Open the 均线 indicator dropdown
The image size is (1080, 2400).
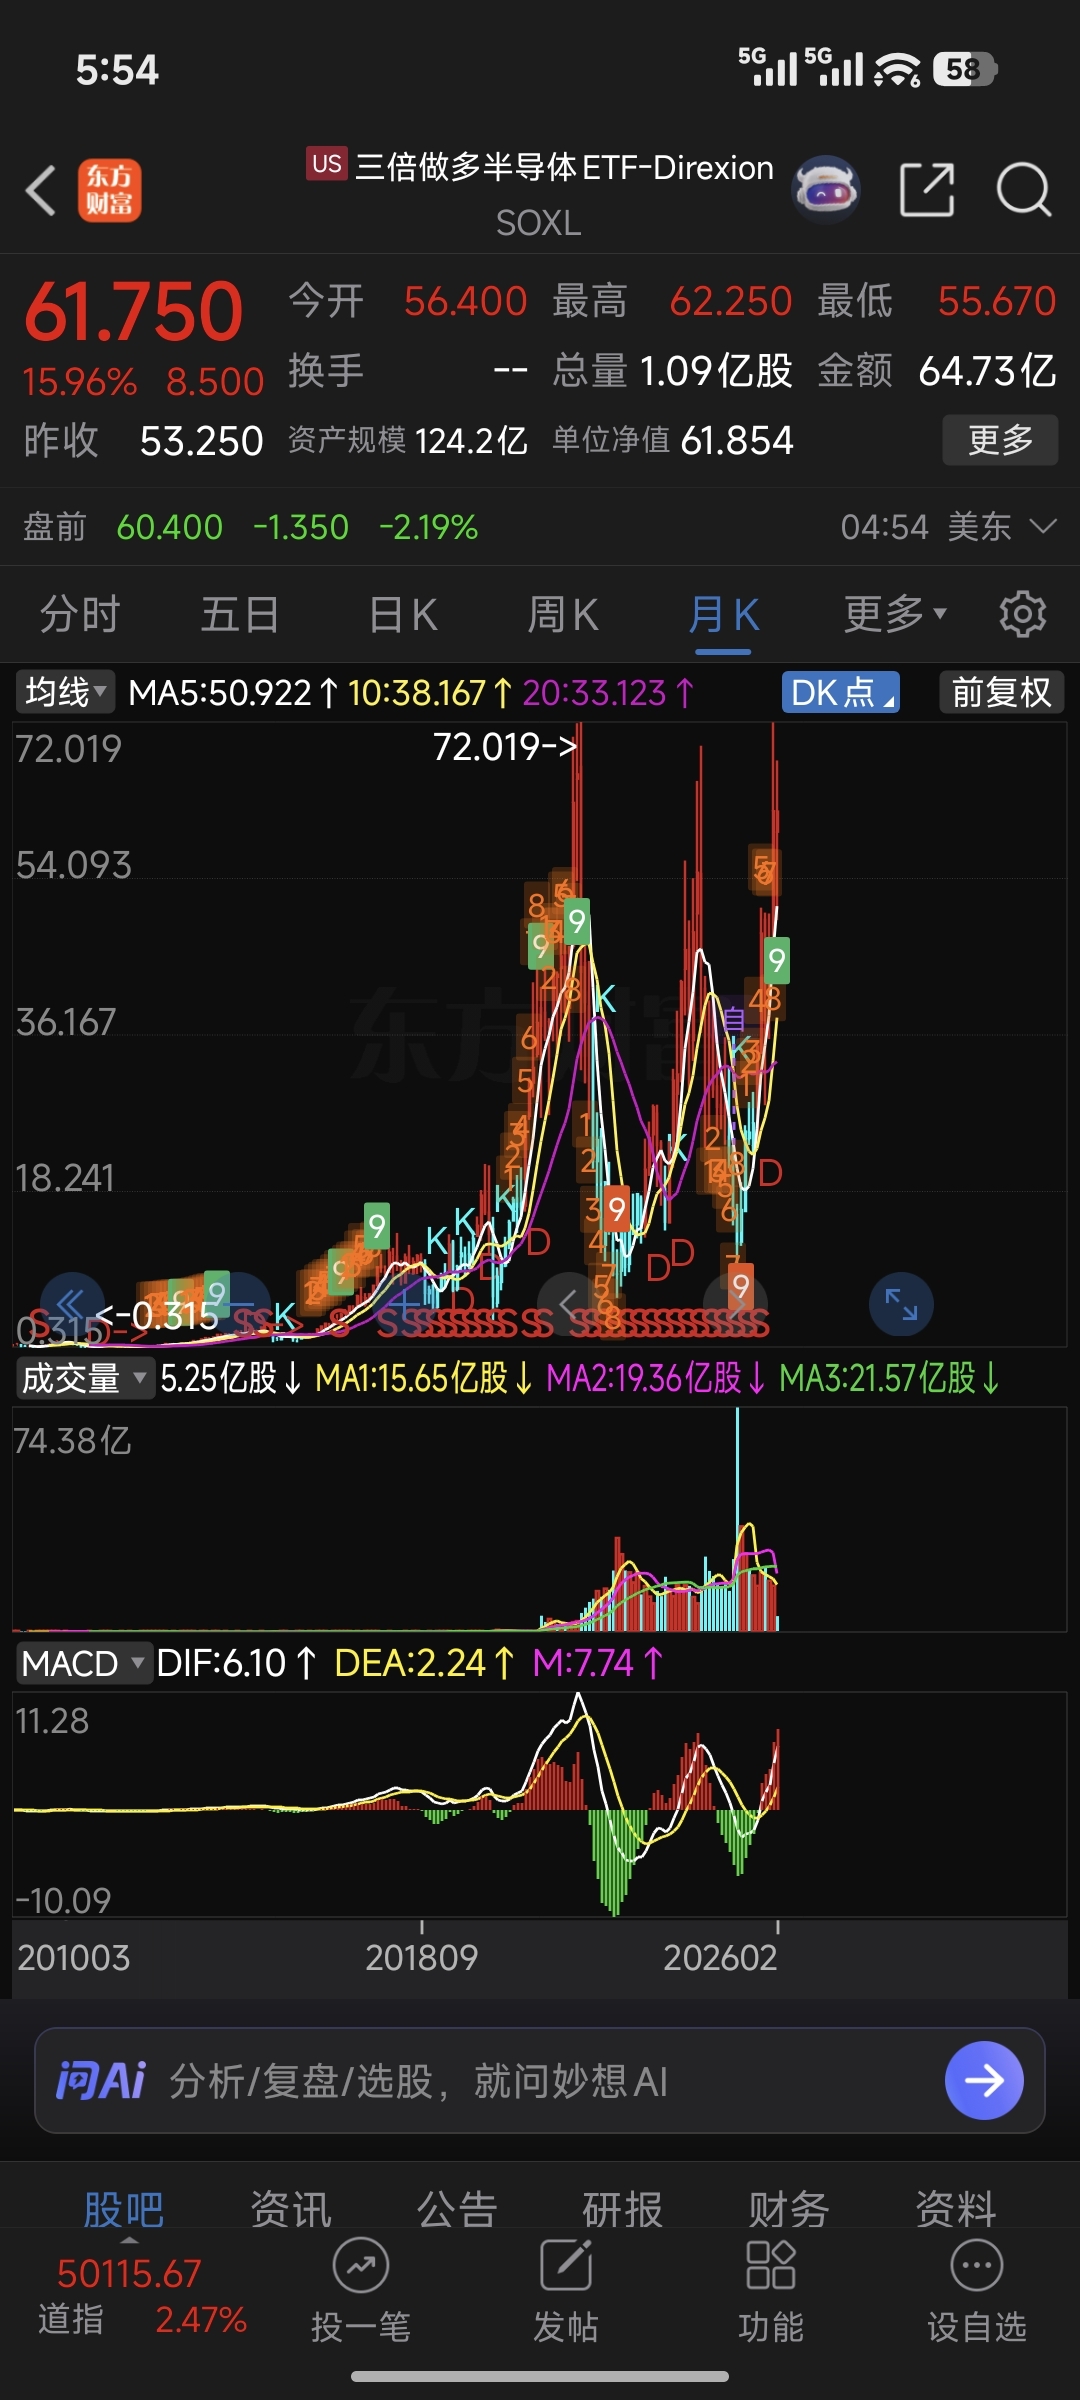click(65, 692)
